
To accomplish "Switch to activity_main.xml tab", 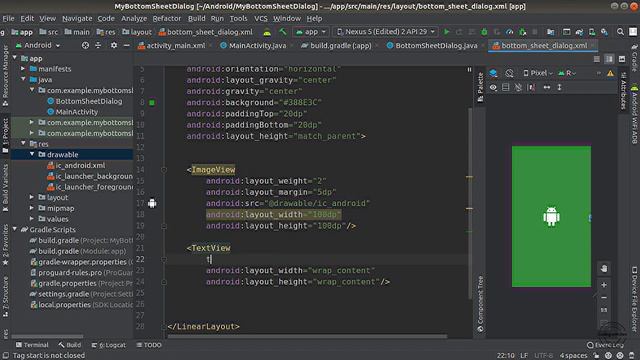I will (x=171, y=46).
